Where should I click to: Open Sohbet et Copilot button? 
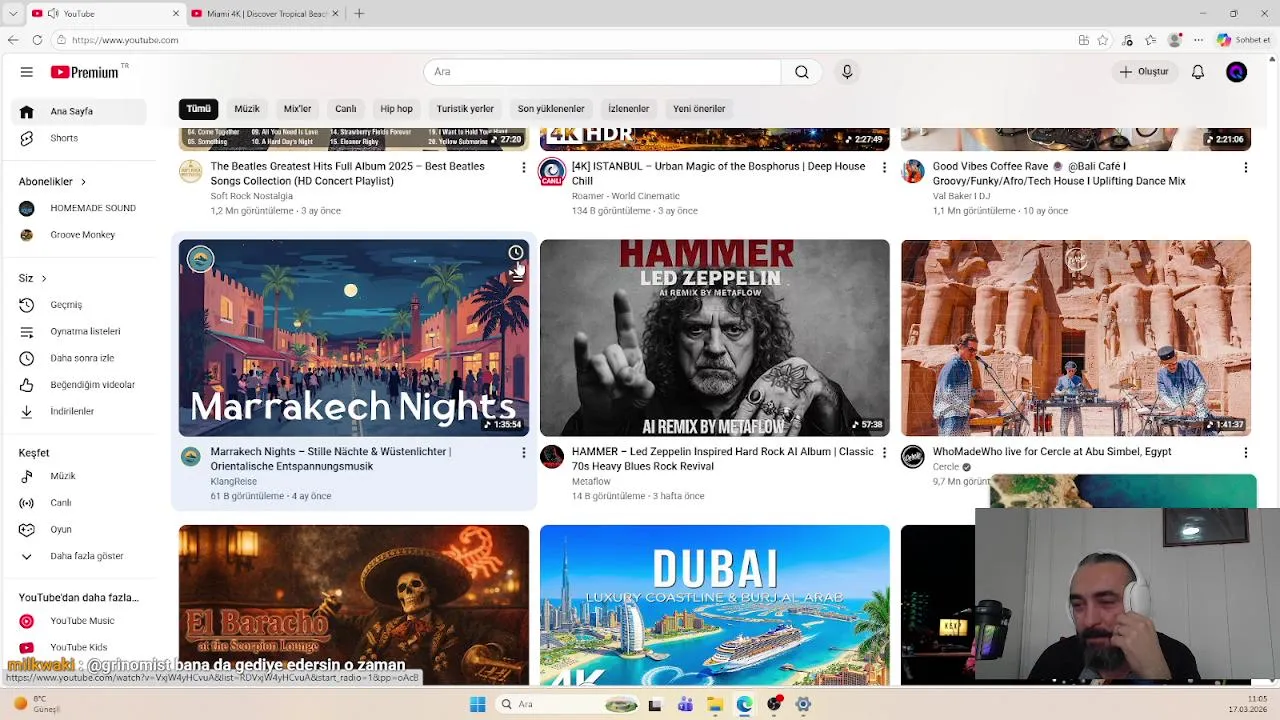point(1244,40)
